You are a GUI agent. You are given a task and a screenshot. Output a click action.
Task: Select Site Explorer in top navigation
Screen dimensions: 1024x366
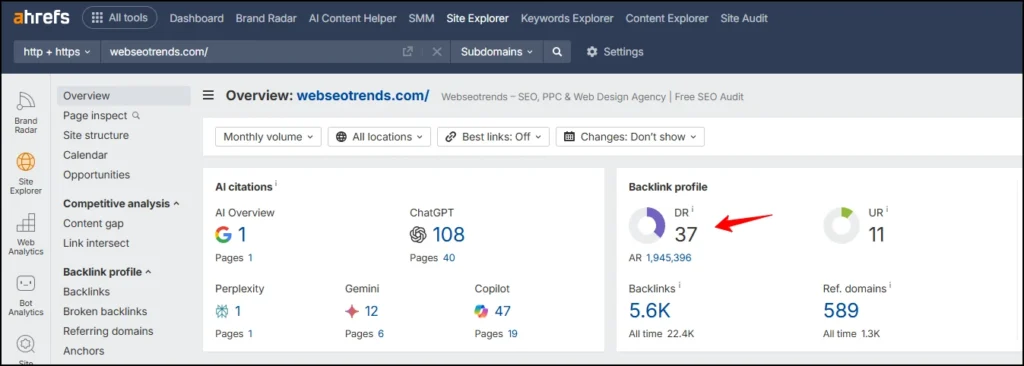pyautogui.click(x=477, y=18)
